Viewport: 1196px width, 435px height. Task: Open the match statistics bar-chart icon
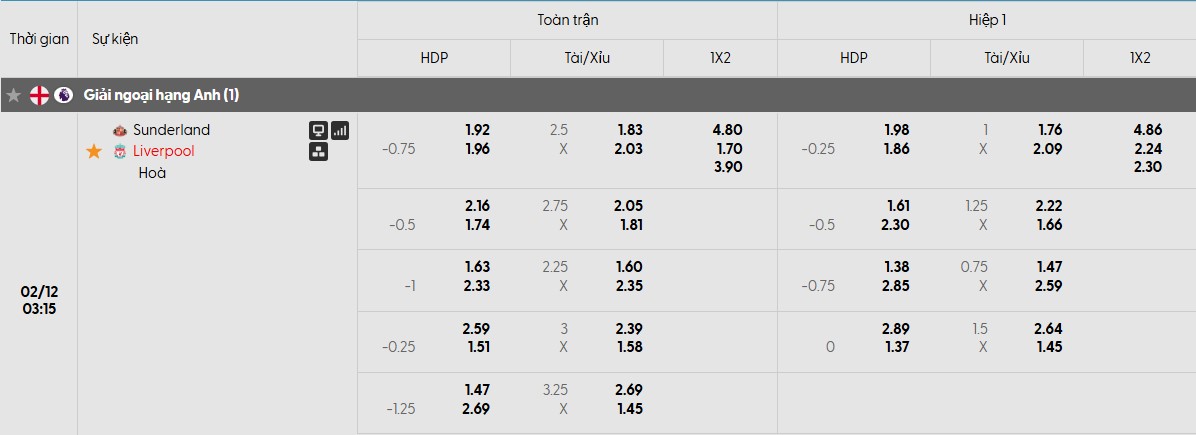click(x=340, y=130)
